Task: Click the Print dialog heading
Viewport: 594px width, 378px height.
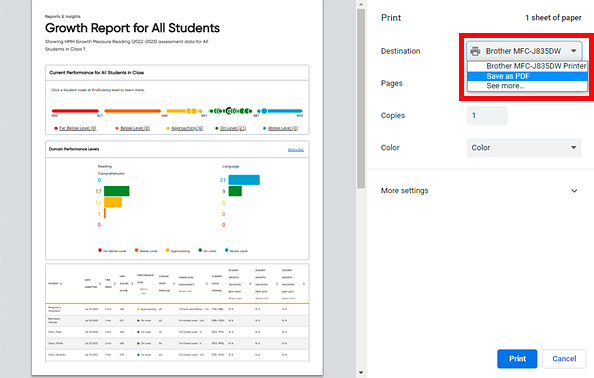Action: pyautogui.click(x=391, y=18)
